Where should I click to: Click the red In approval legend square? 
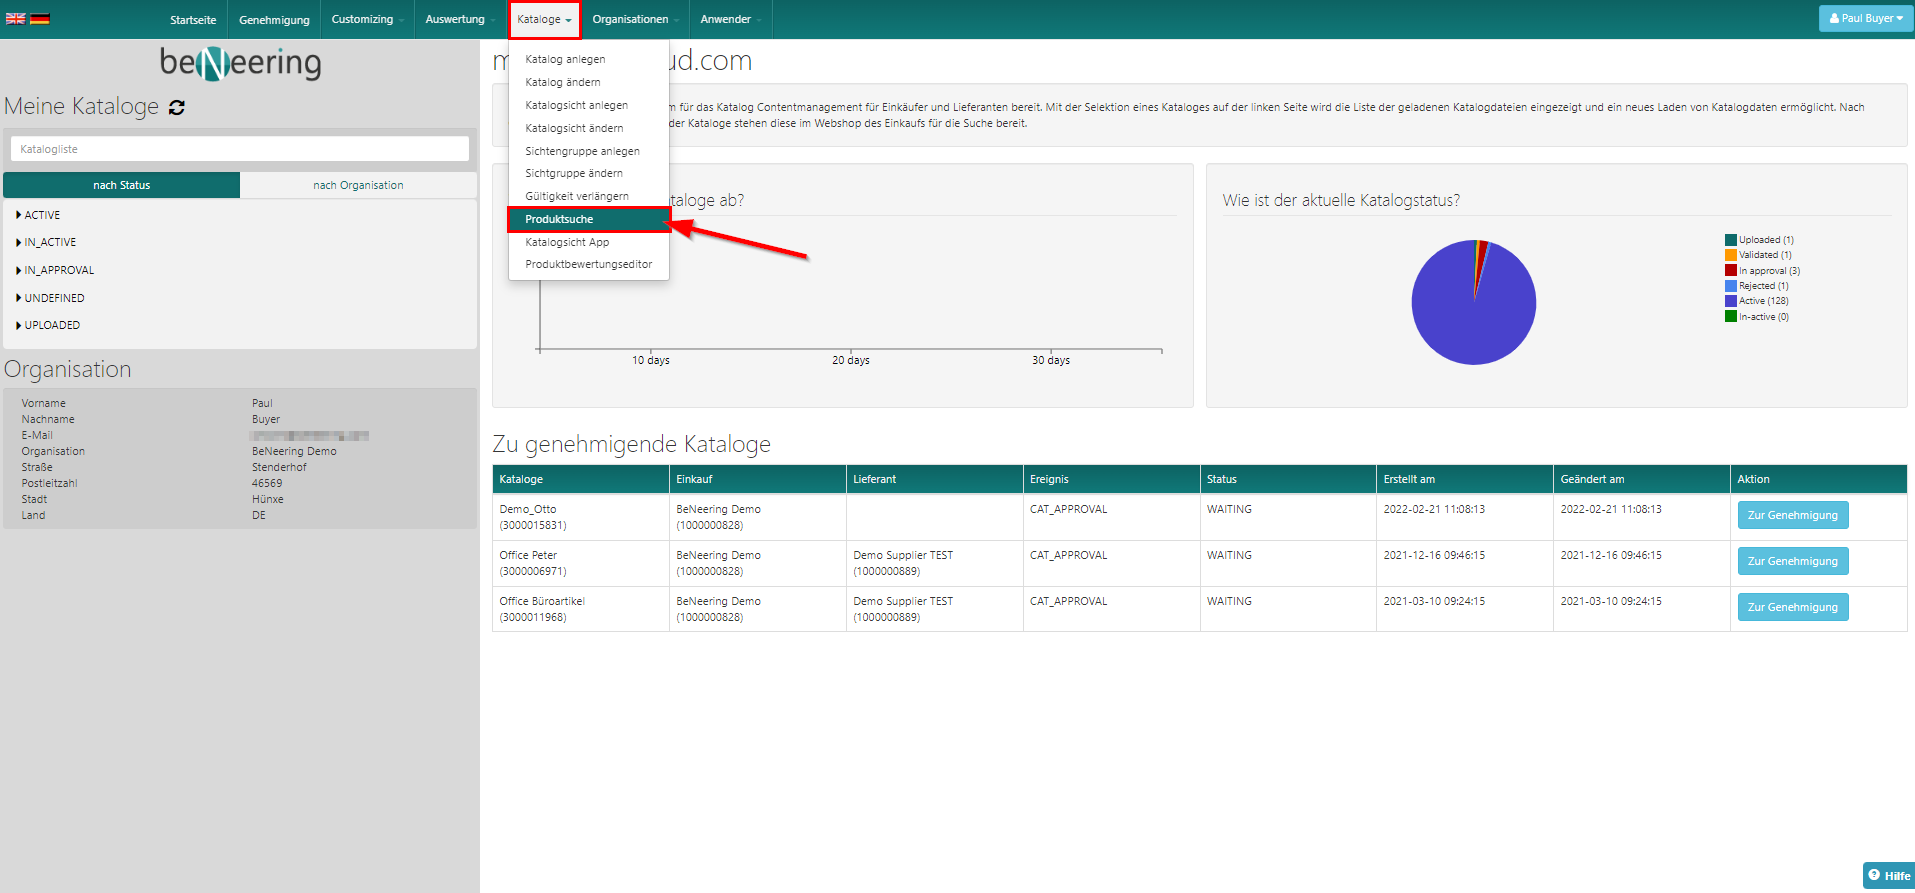(x=1730, y=271)
